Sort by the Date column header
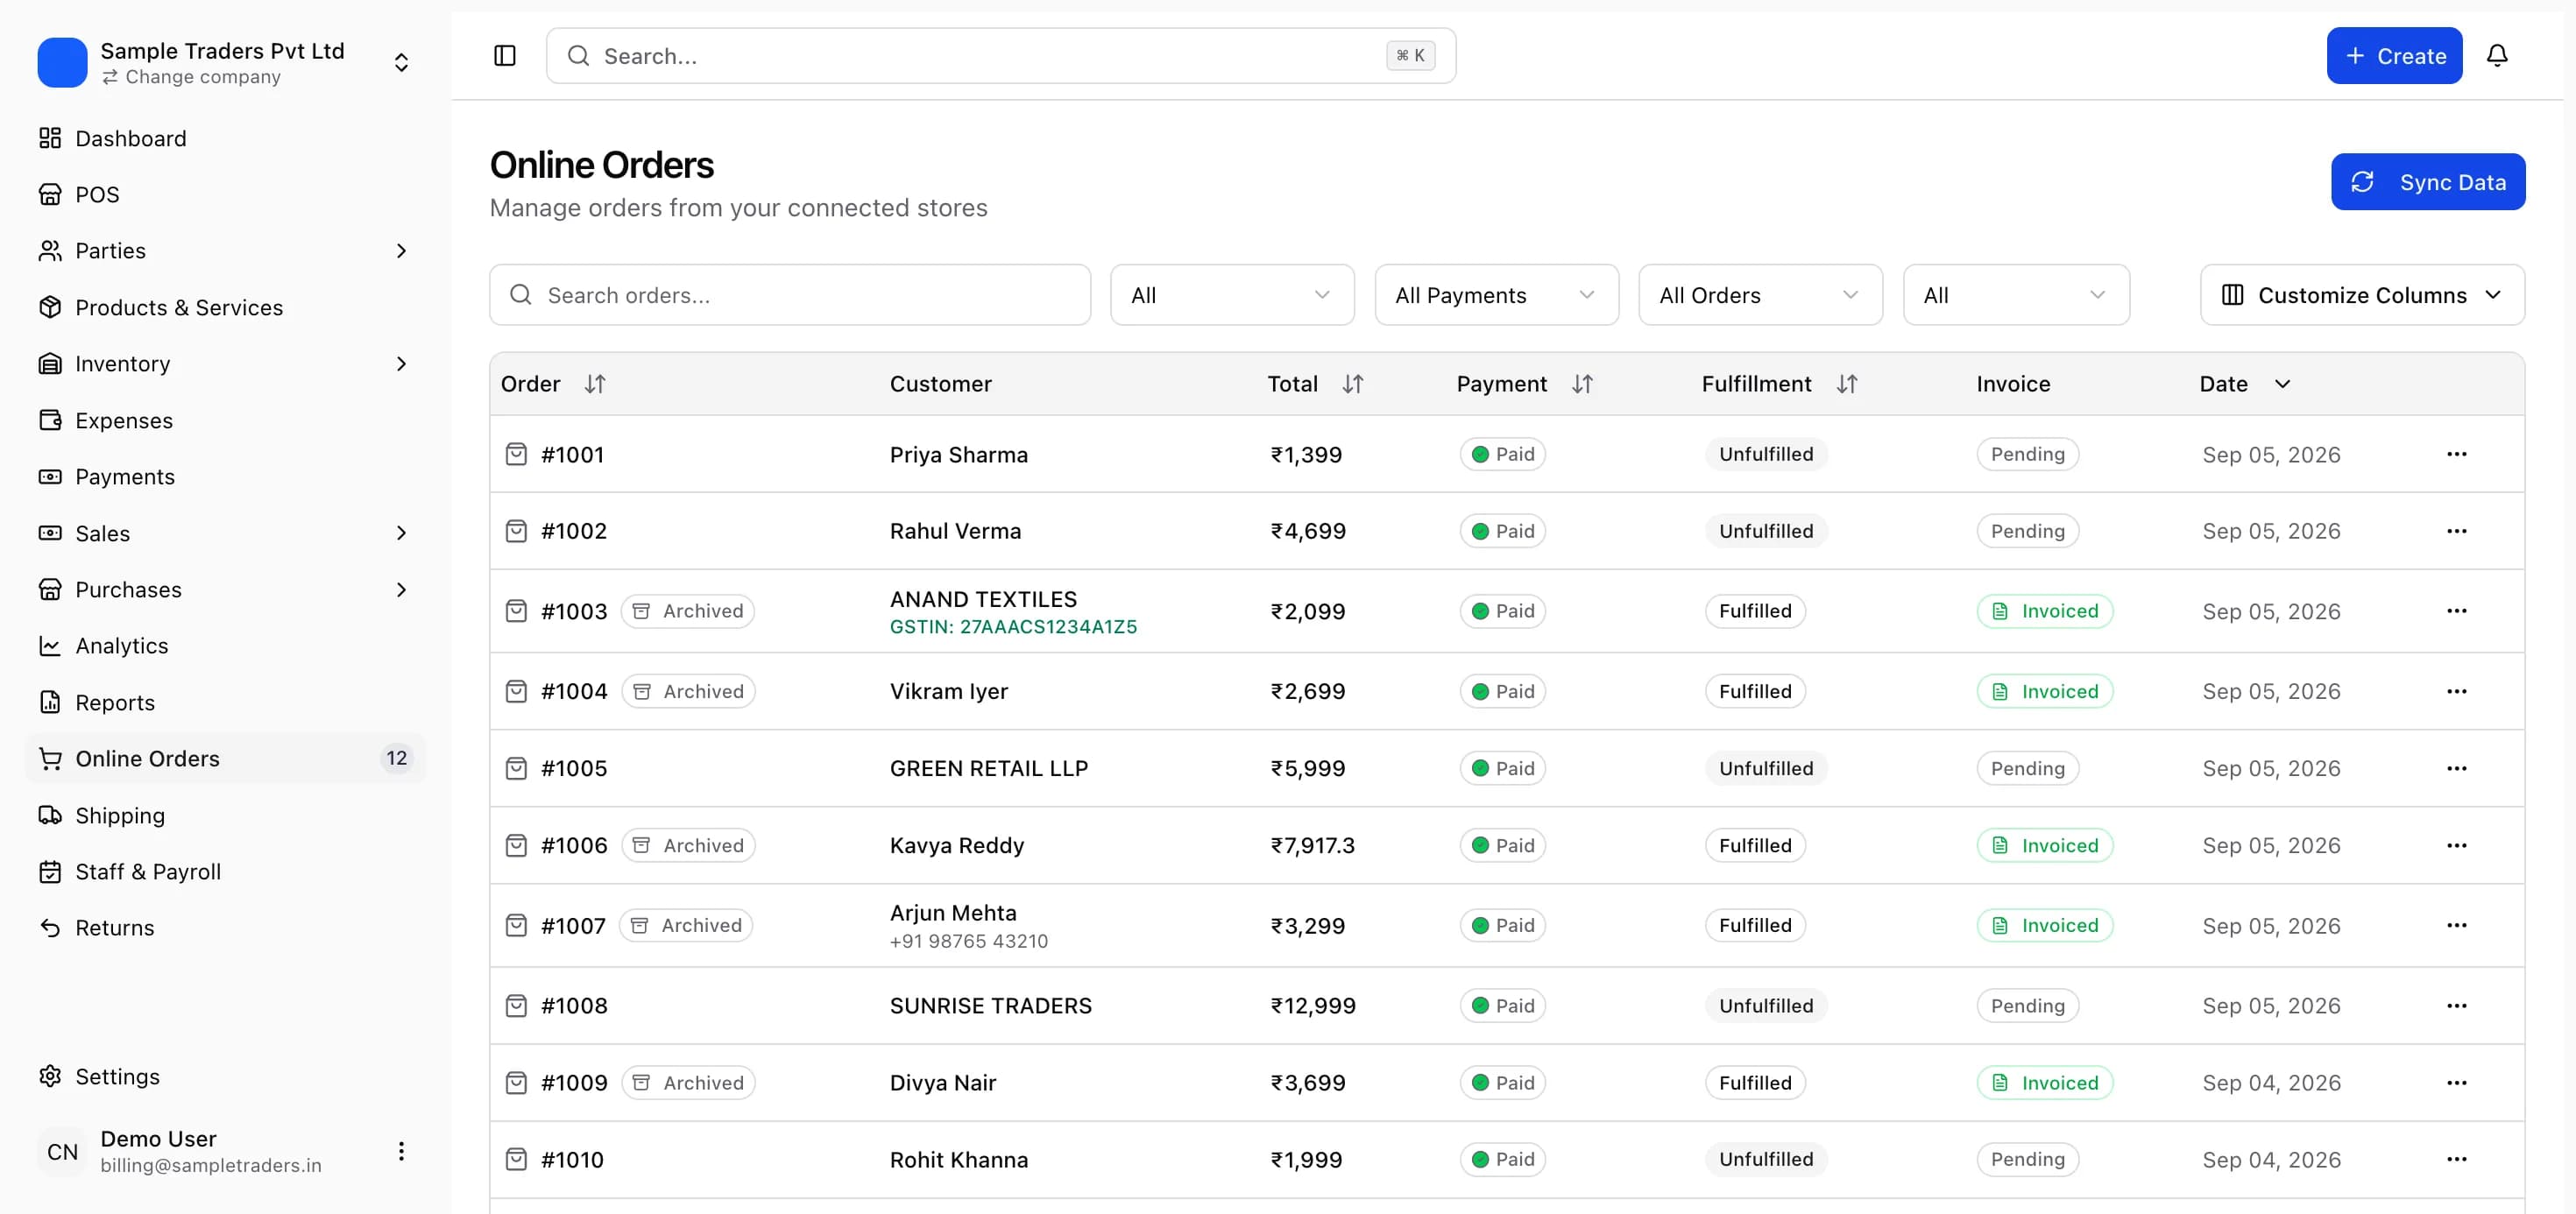Viewport: 2576px width, 1214px height. 2244,384
